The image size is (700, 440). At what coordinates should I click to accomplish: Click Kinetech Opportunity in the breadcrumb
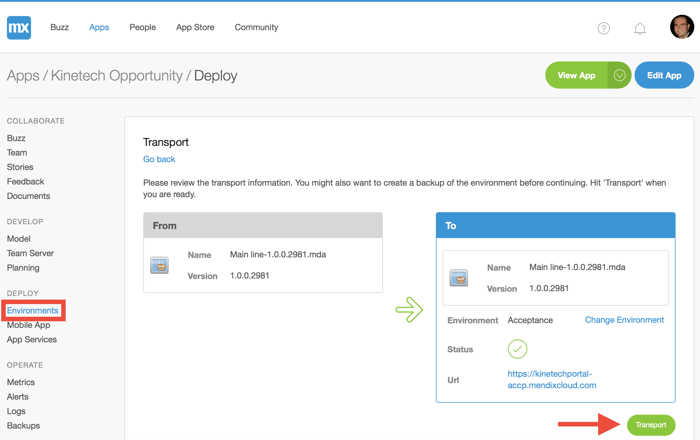tap(117, 75)
